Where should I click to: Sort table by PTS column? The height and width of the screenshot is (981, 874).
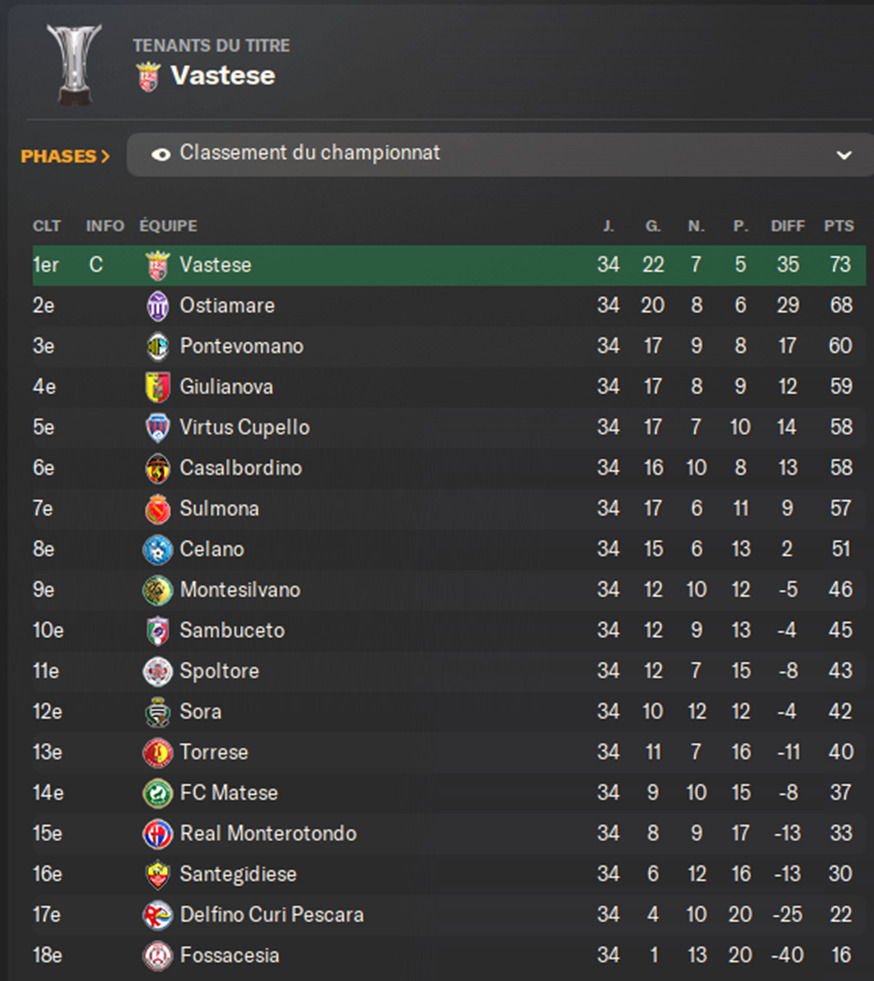click(x=838, y=226)
